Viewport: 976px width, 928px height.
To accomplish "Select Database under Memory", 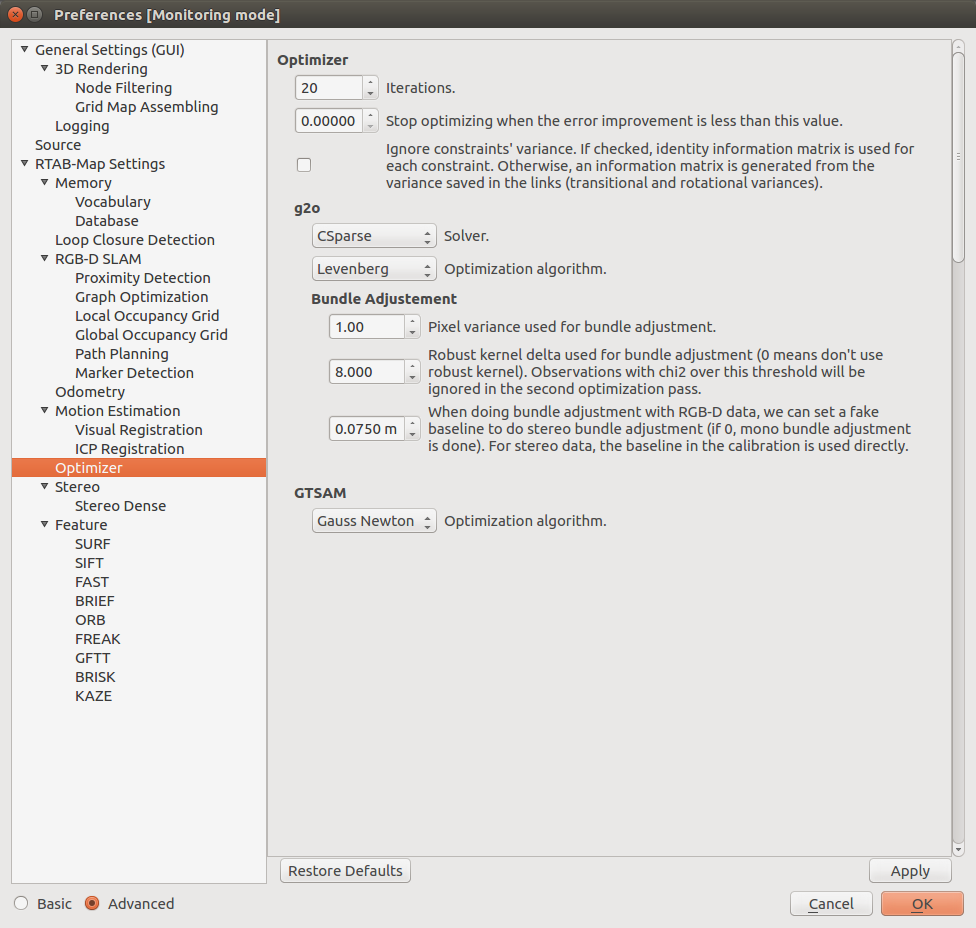I will coord(106,221).
